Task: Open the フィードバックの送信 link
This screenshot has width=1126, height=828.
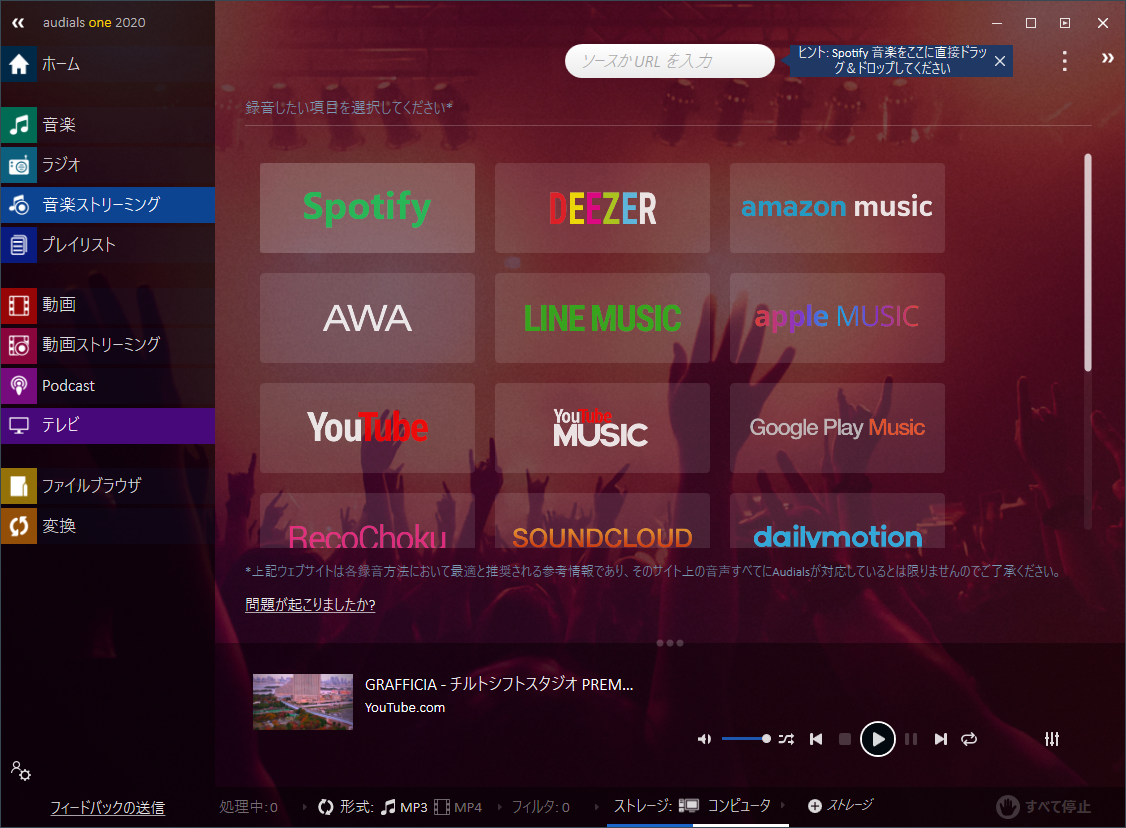Action: click(x=108, y=807)
